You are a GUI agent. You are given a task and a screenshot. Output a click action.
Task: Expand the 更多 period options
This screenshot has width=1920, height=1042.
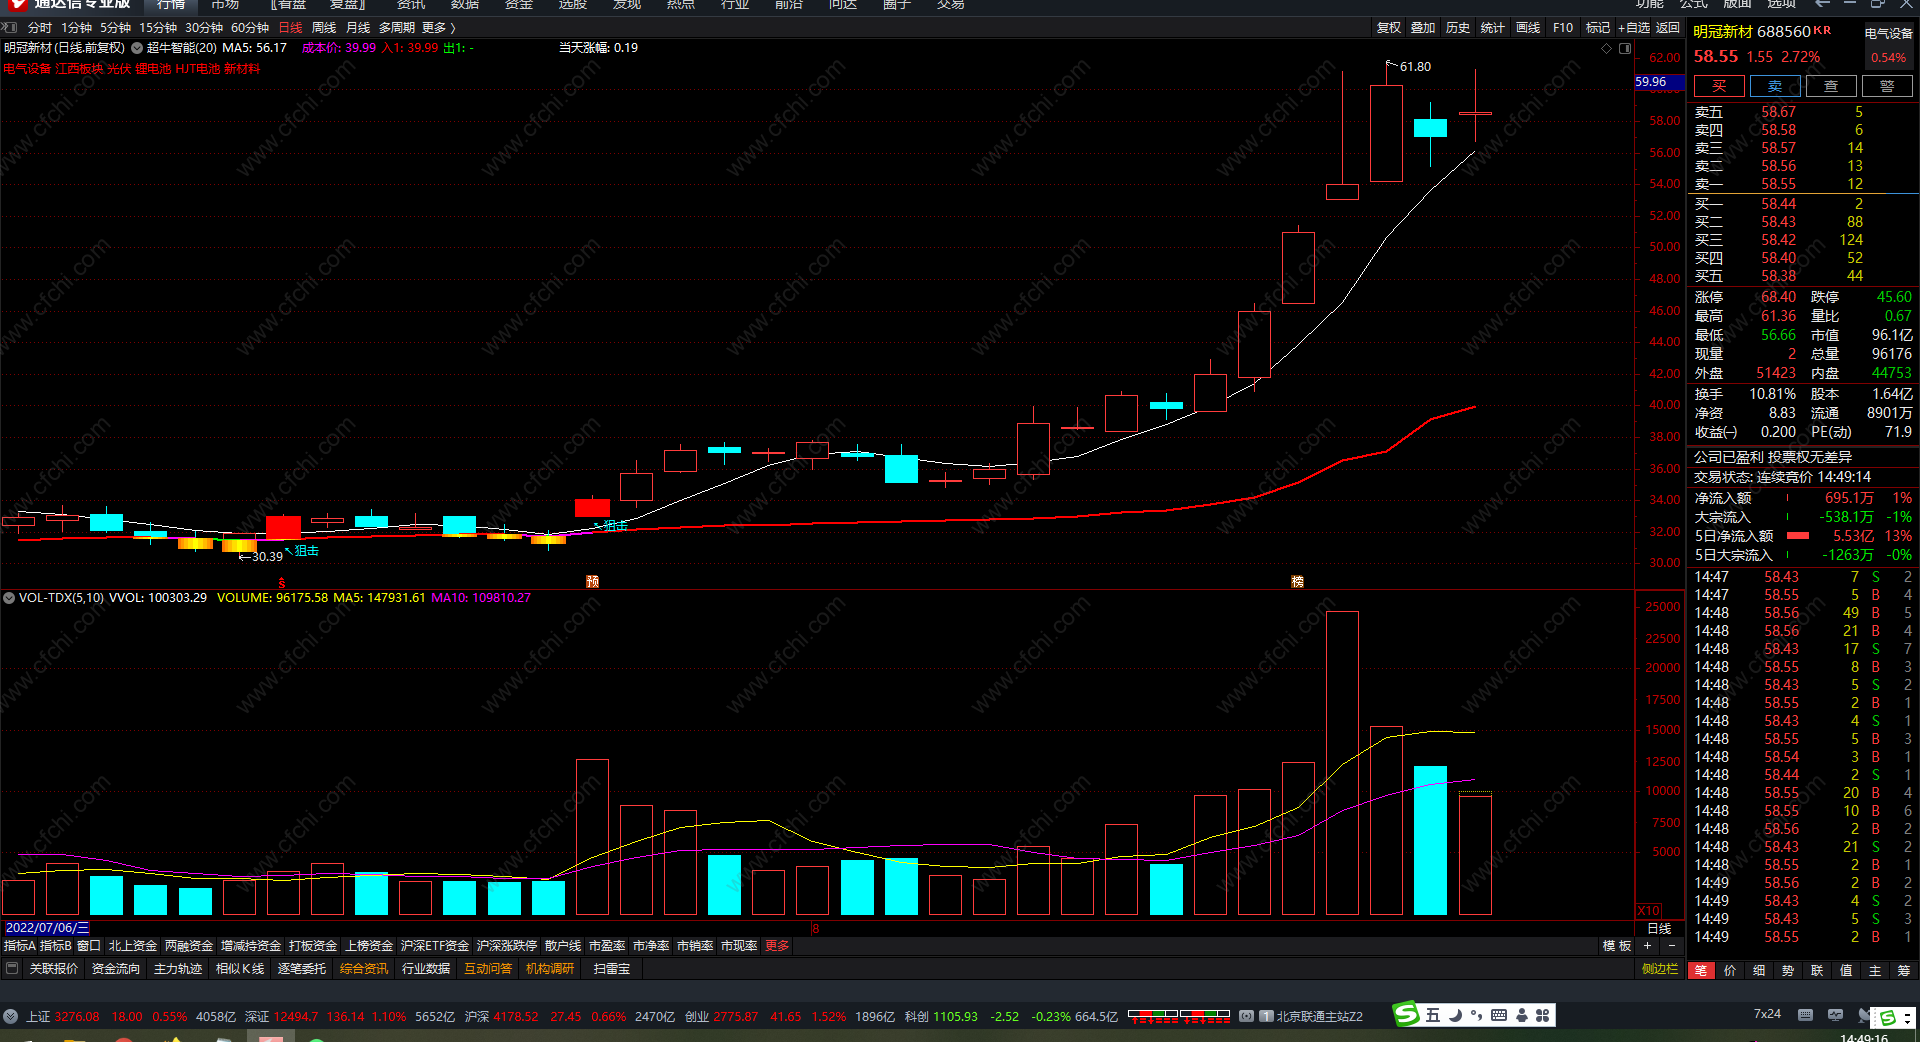(438, 28)
